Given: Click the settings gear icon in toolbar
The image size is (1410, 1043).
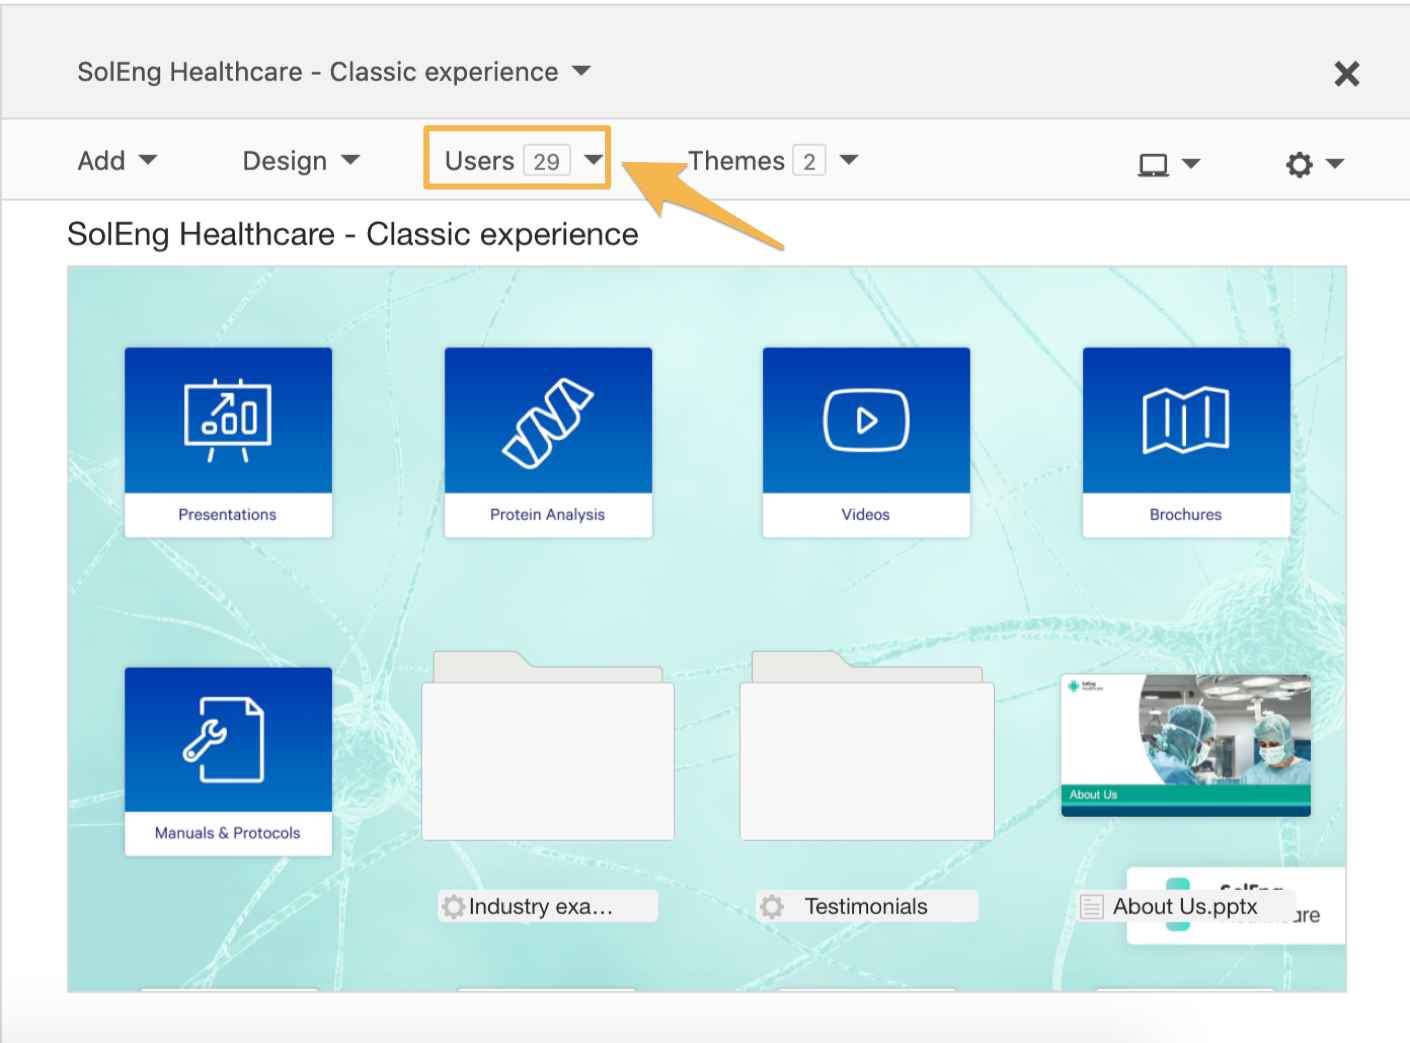Looking at the screenshot, I should click(1299, 164).
